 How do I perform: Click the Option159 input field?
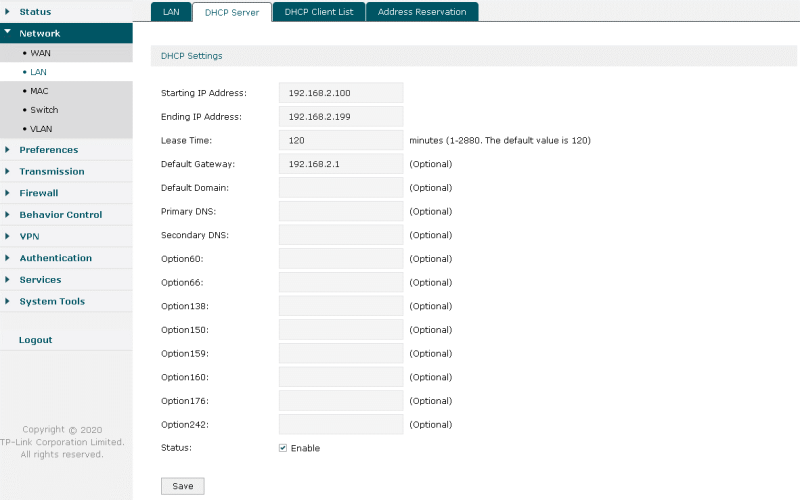341,353
